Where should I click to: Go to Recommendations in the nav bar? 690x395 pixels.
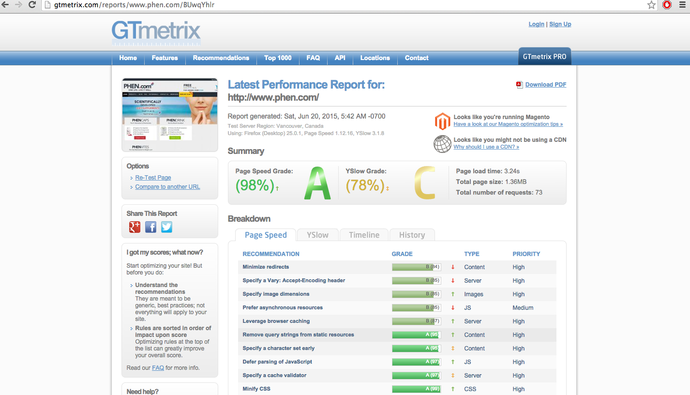click(x=221, y=58)
